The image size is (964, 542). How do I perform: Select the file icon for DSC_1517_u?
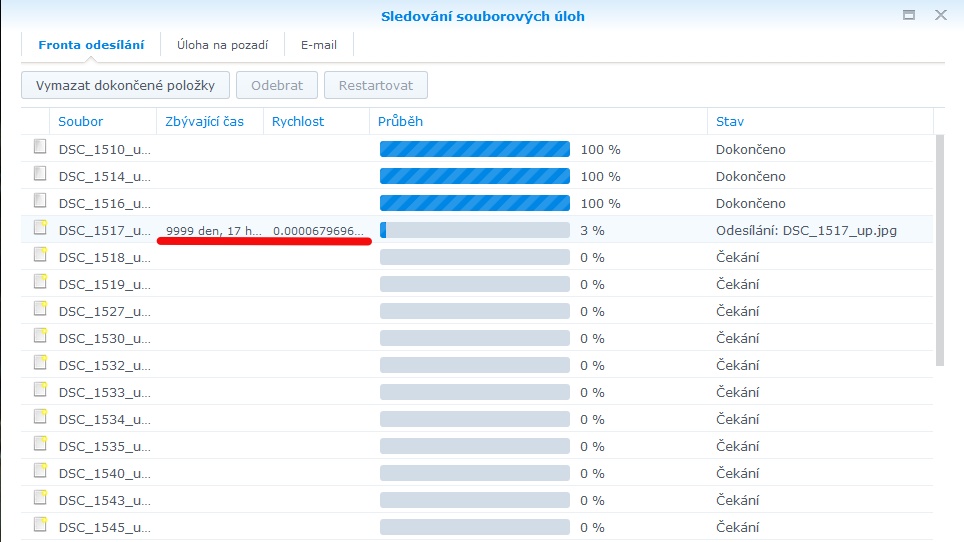coord(40,229)
